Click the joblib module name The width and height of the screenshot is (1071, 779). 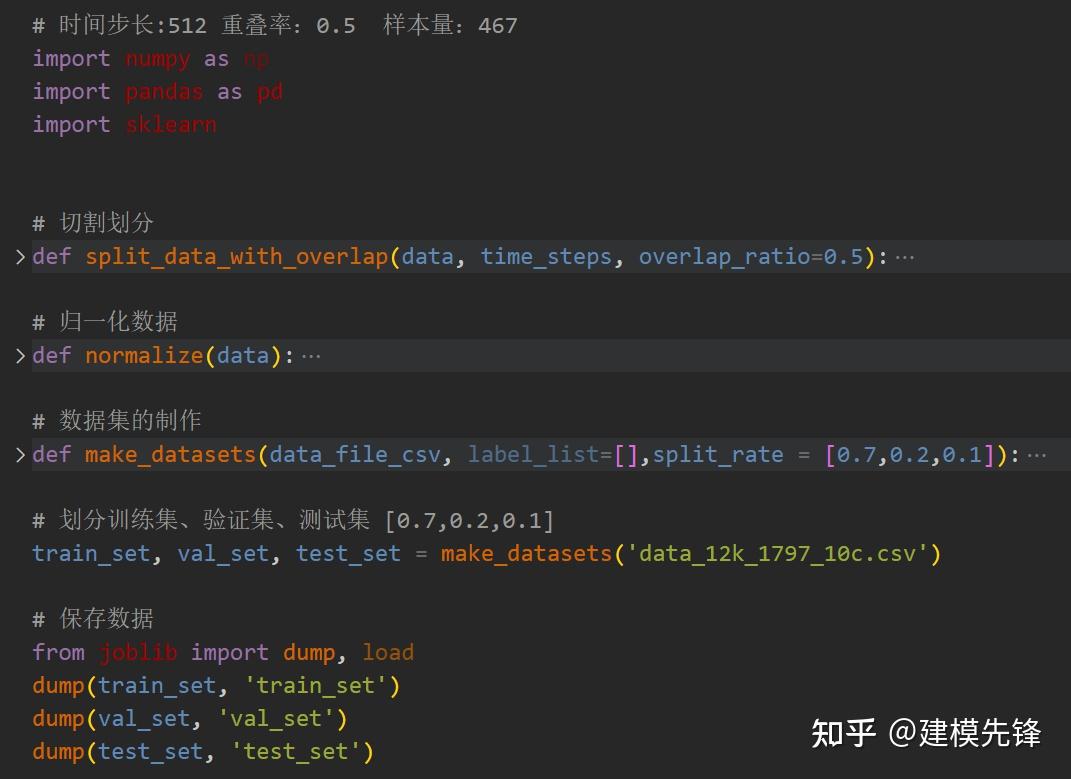[x=139, y=653]
